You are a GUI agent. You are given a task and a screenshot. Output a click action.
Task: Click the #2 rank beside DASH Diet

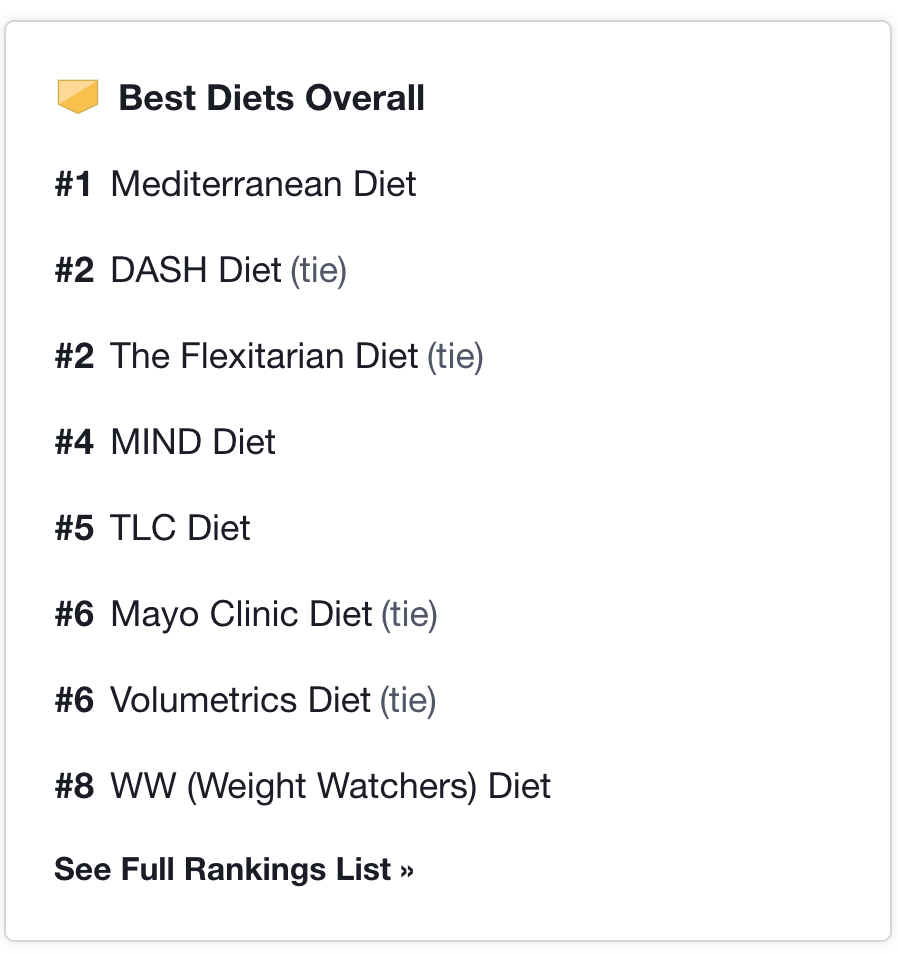[74, 270]
